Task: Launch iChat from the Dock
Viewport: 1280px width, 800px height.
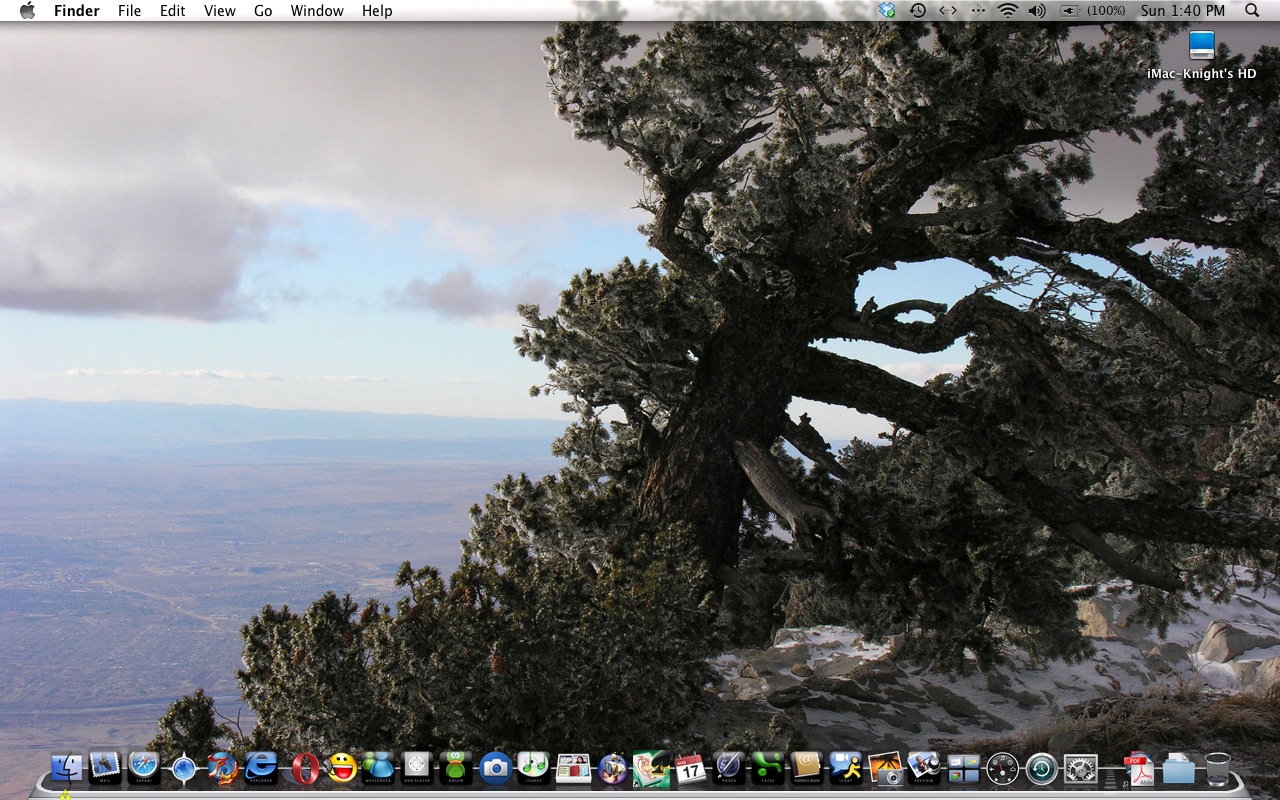Action: (846, 768)
